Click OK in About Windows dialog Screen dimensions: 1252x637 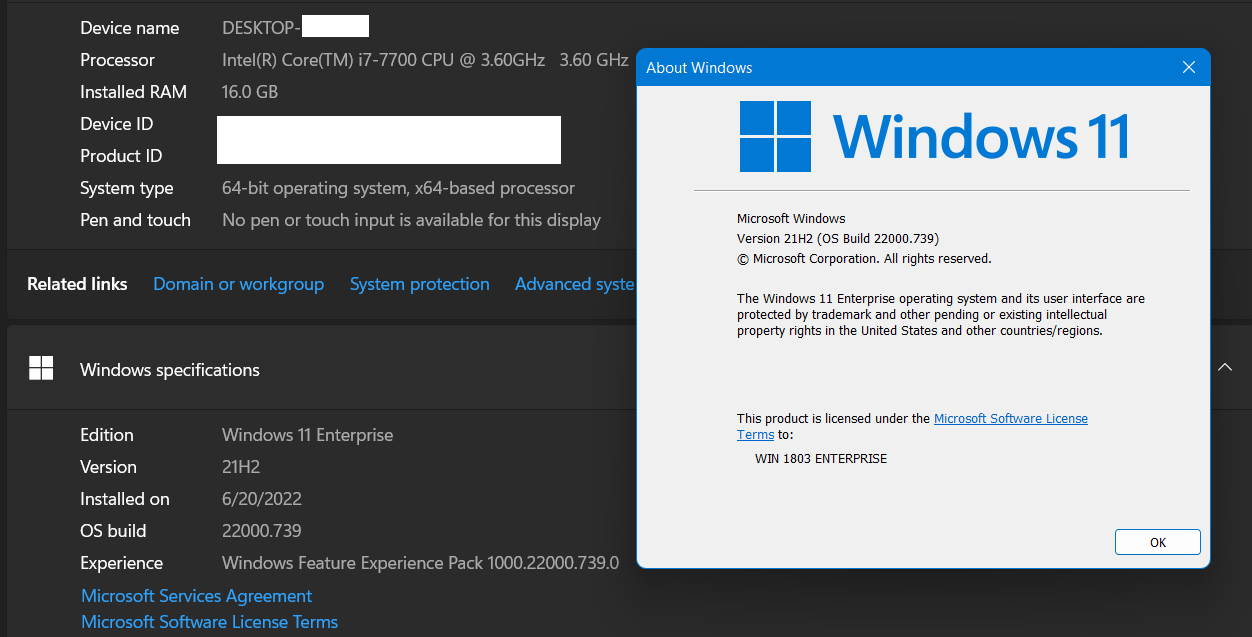(1158, 542)
